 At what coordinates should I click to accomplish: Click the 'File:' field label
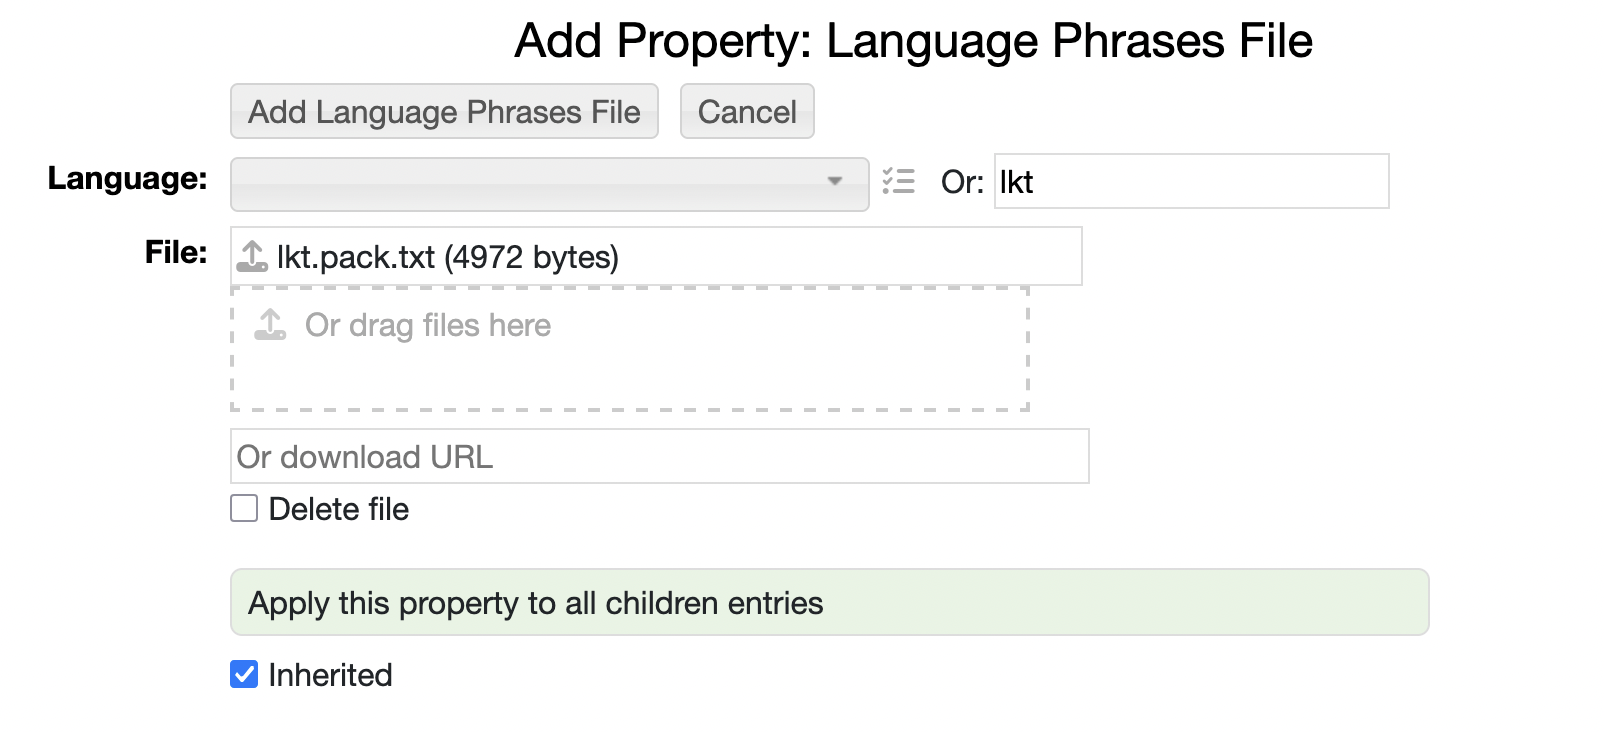point(176,252)
